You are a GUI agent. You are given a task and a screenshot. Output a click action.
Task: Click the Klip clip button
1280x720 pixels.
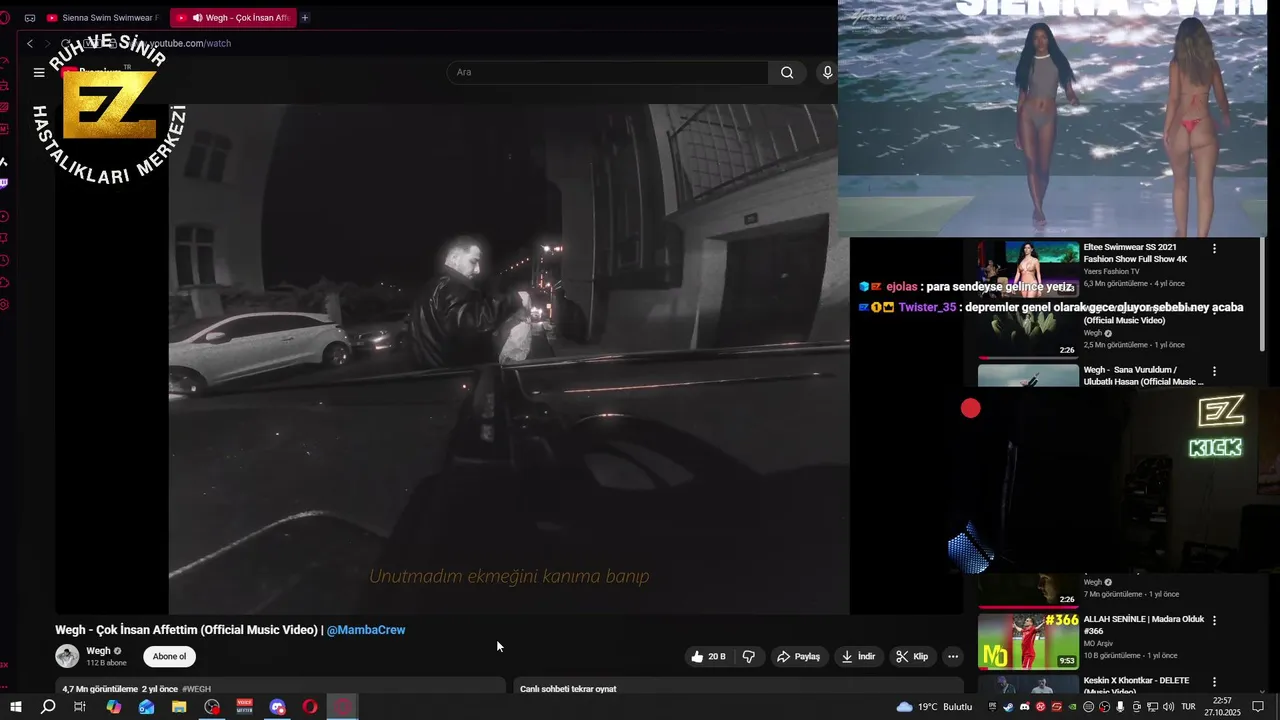(x=912, y=656)
